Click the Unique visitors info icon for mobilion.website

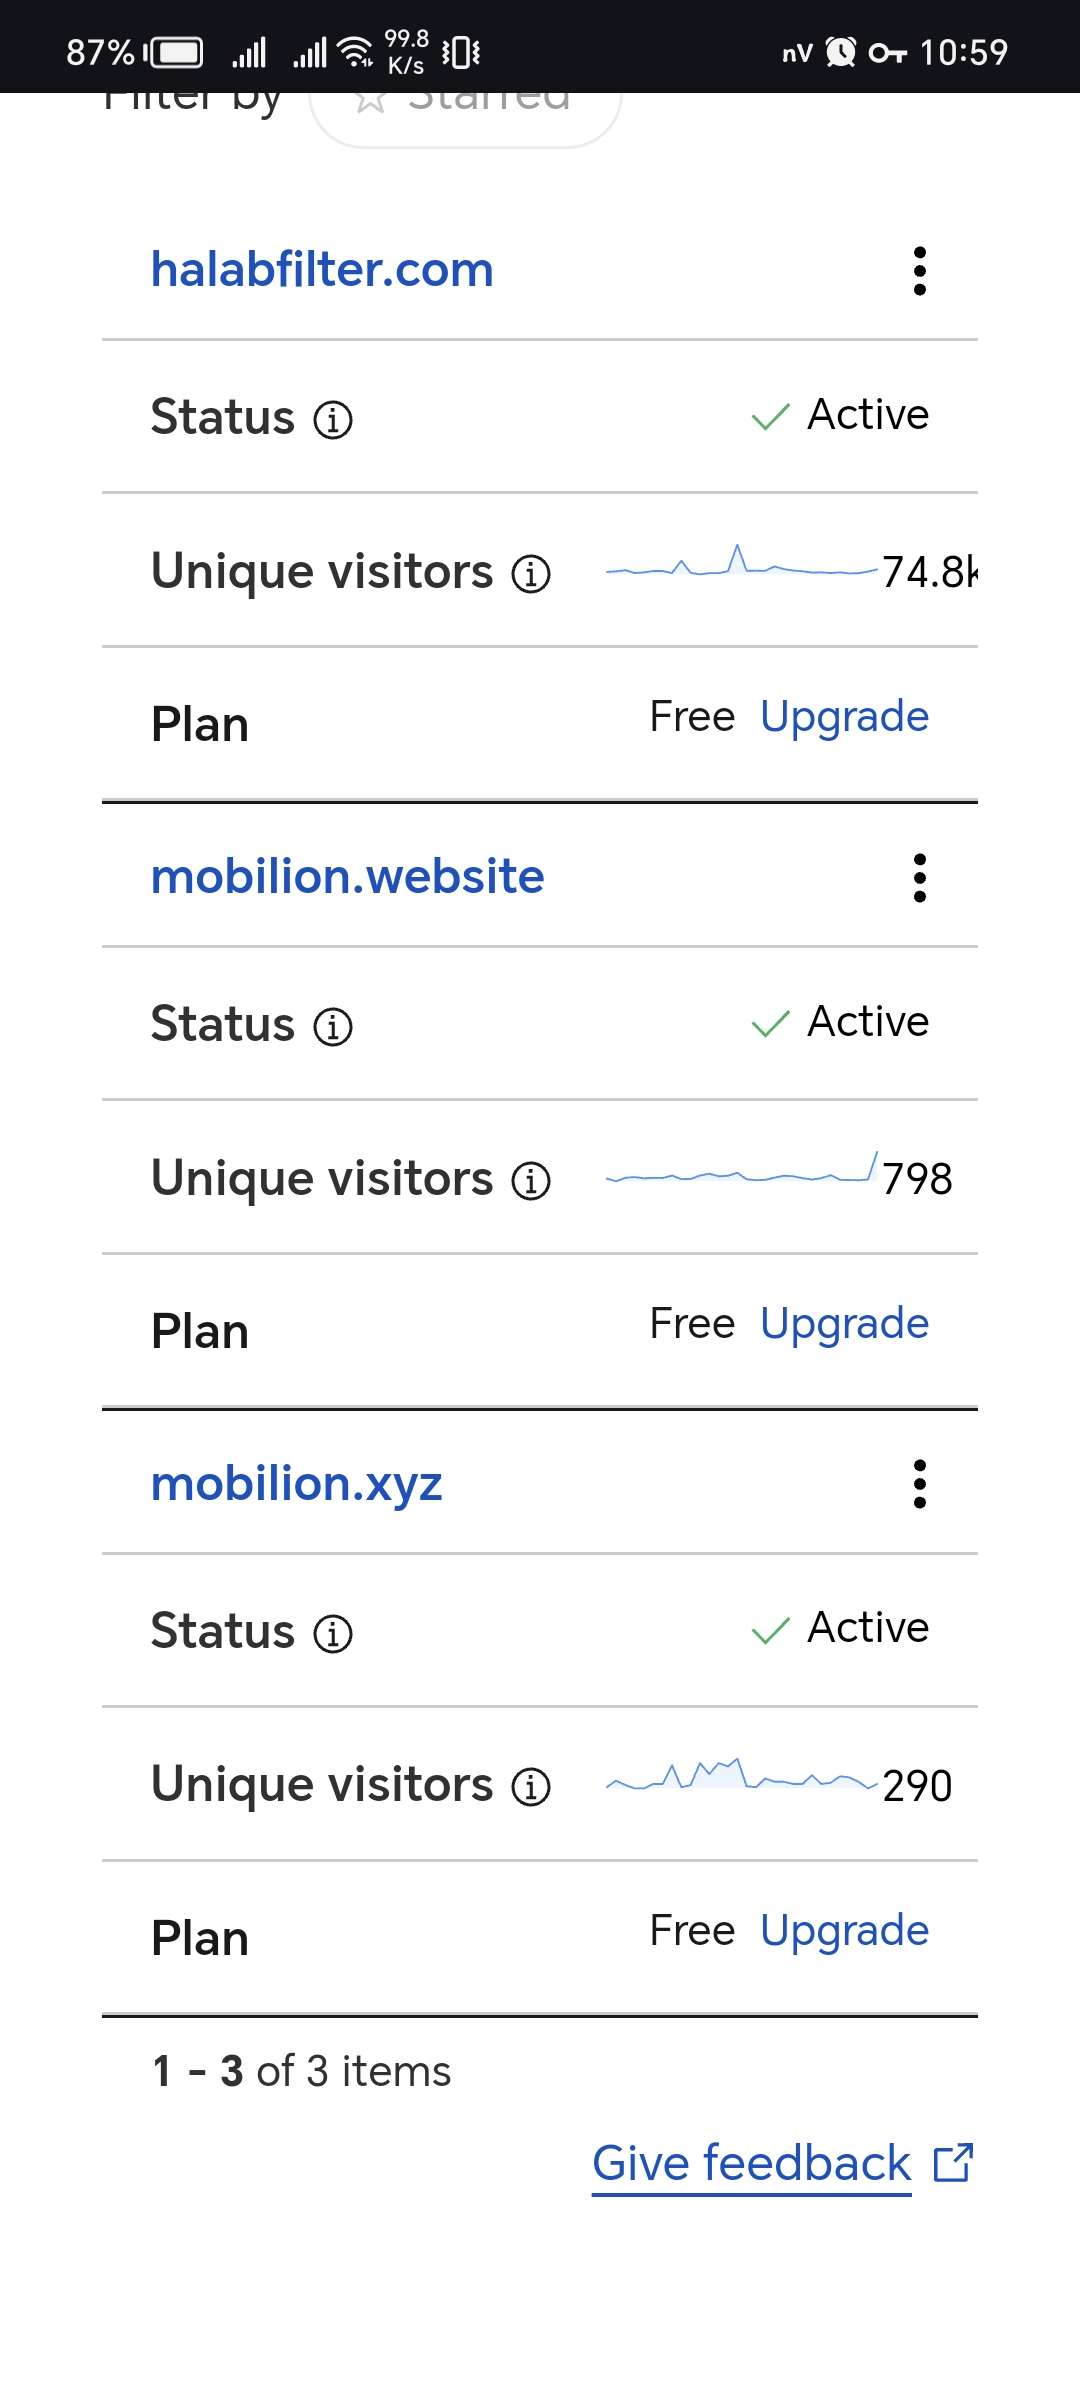pyautogui.click(x=532, y=1180)
